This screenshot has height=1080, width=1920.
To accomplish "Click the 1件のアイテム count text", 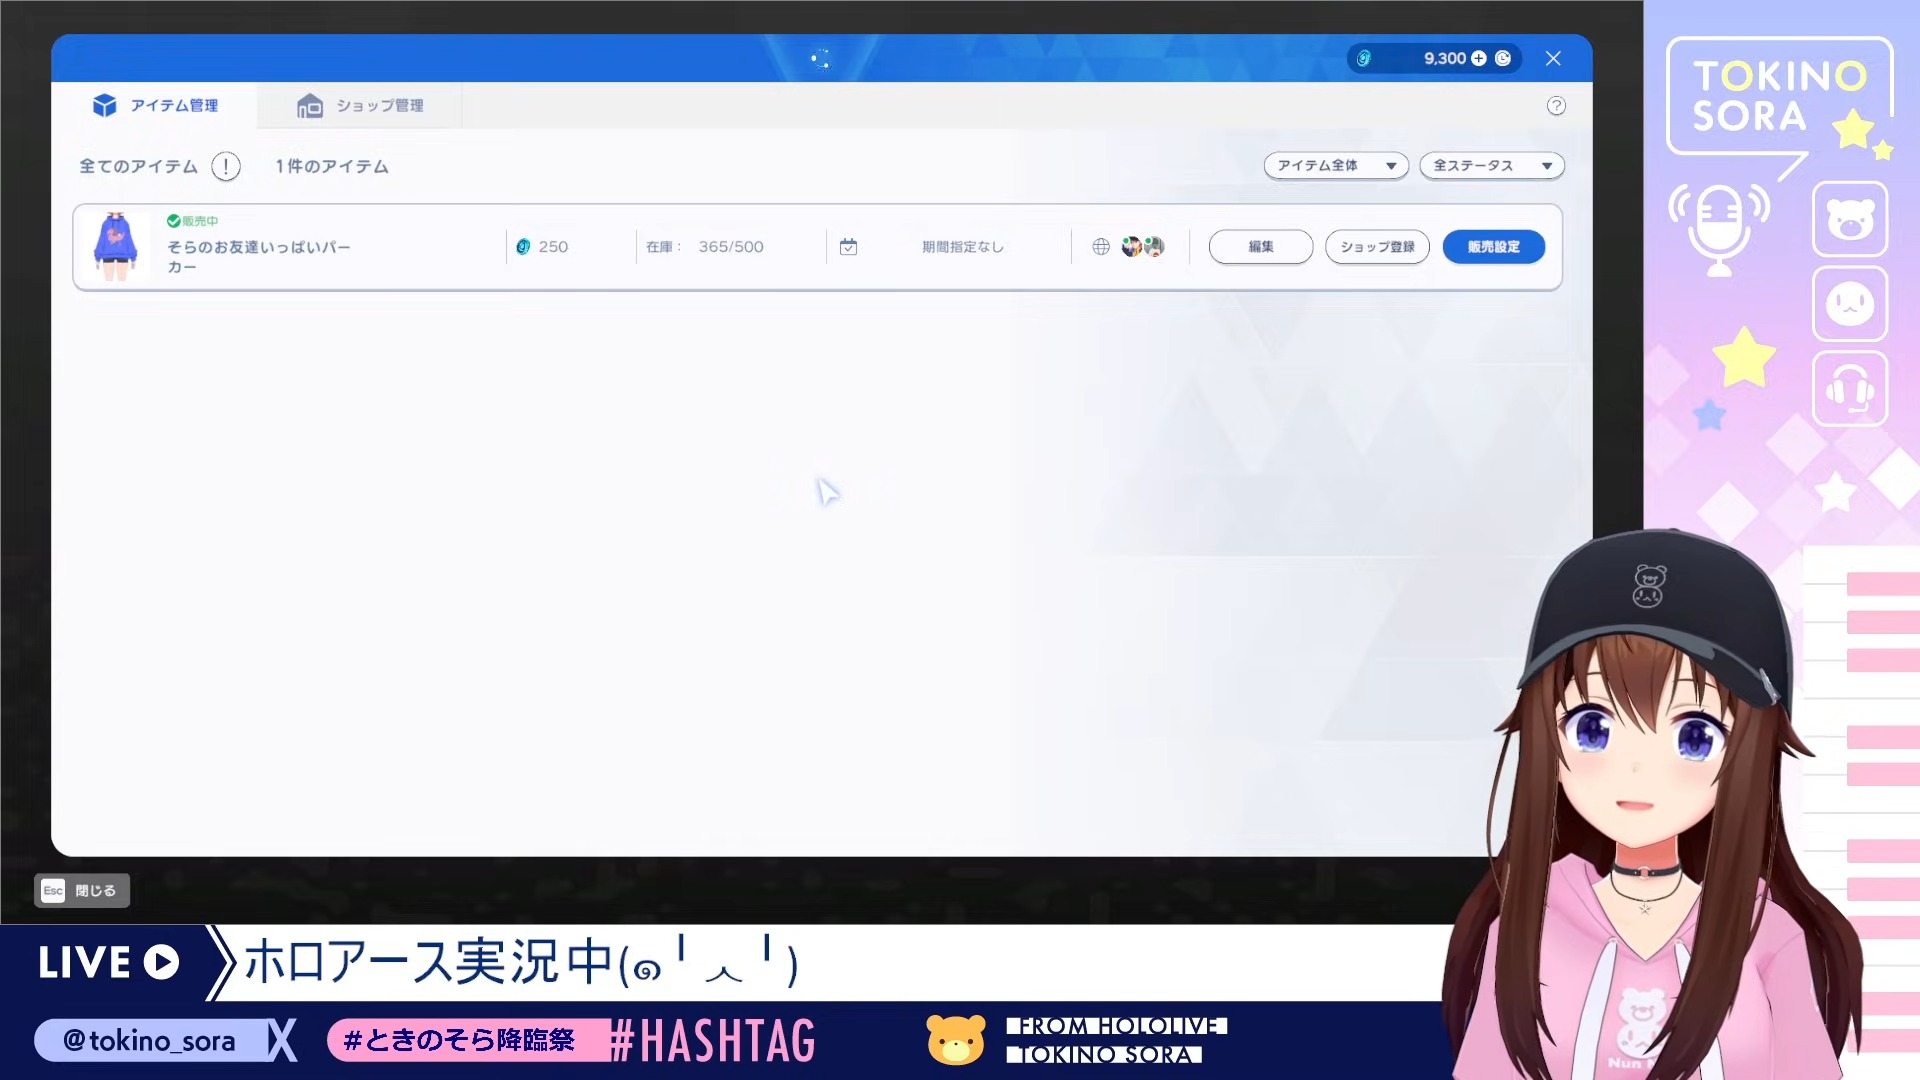I will click(333, 166).
